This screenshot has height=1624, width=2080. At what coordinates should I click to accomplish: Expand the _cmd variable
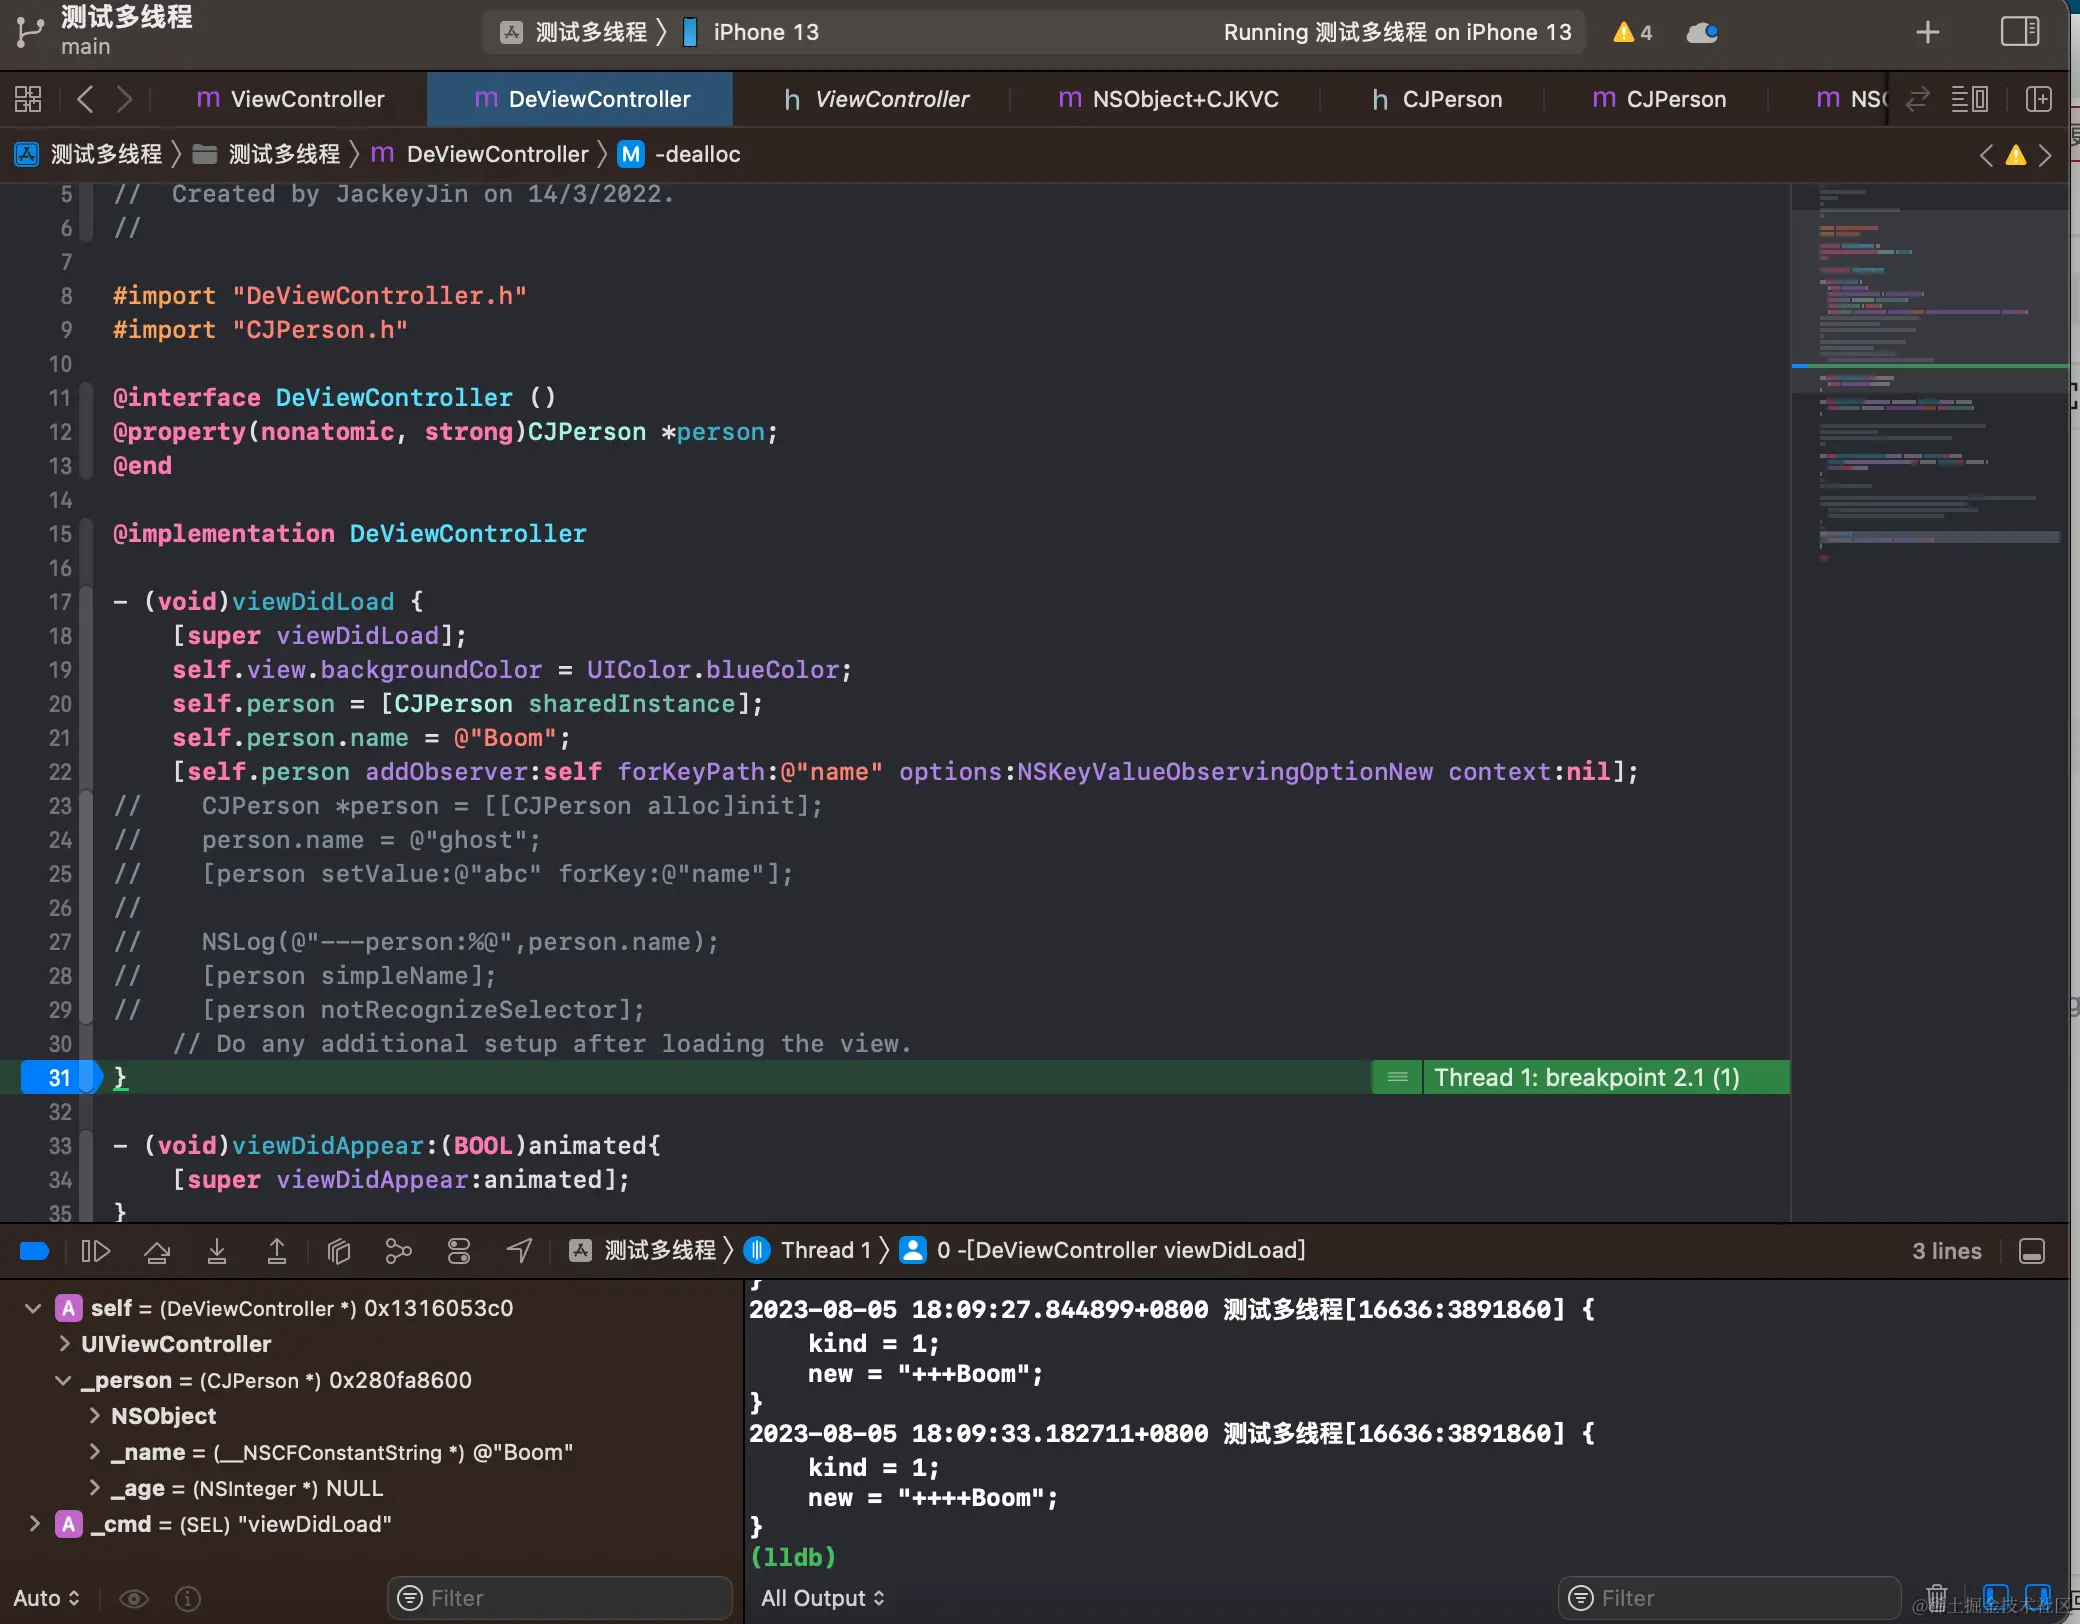35,1524
